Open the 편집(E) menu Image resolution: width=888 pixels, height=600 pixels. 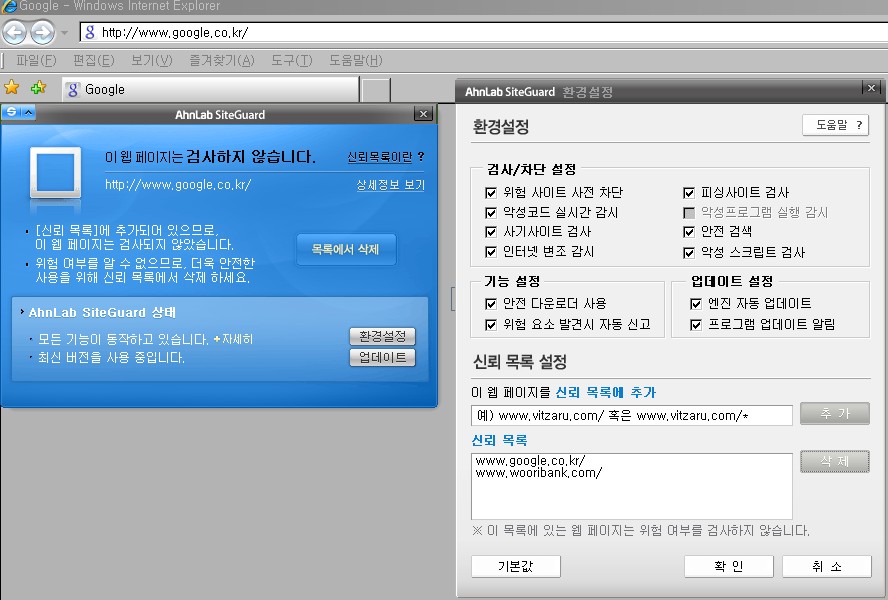coord(94,60)
